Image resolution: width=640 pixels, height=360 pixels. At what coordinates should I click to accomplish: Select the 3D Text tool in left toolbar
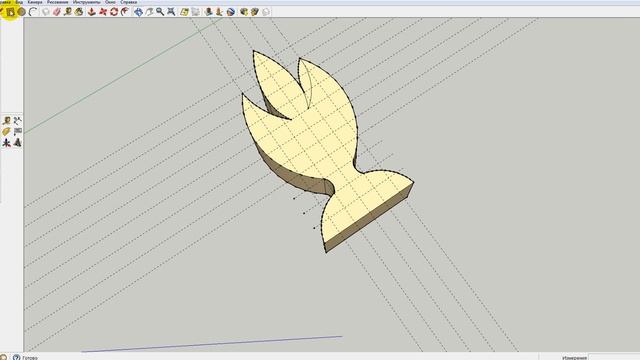[x=18, y=142]
